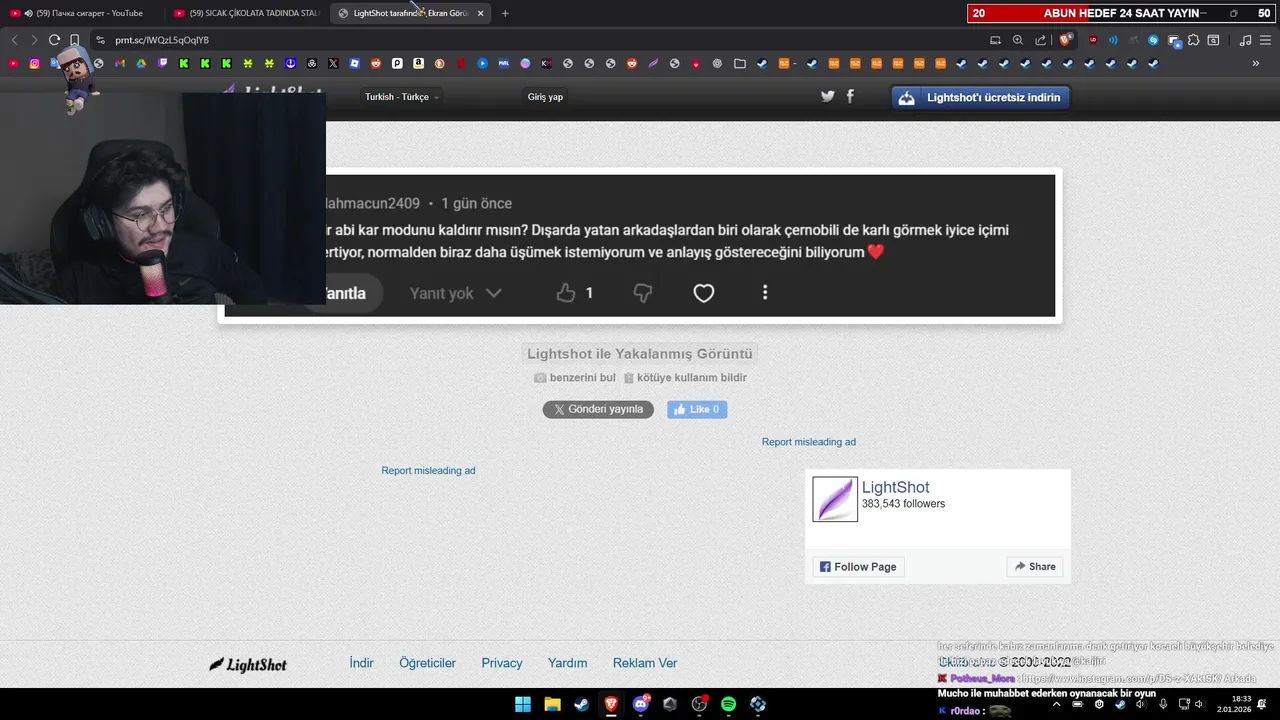Open the 'Reklam Ver' footer link

coord(645,663)
